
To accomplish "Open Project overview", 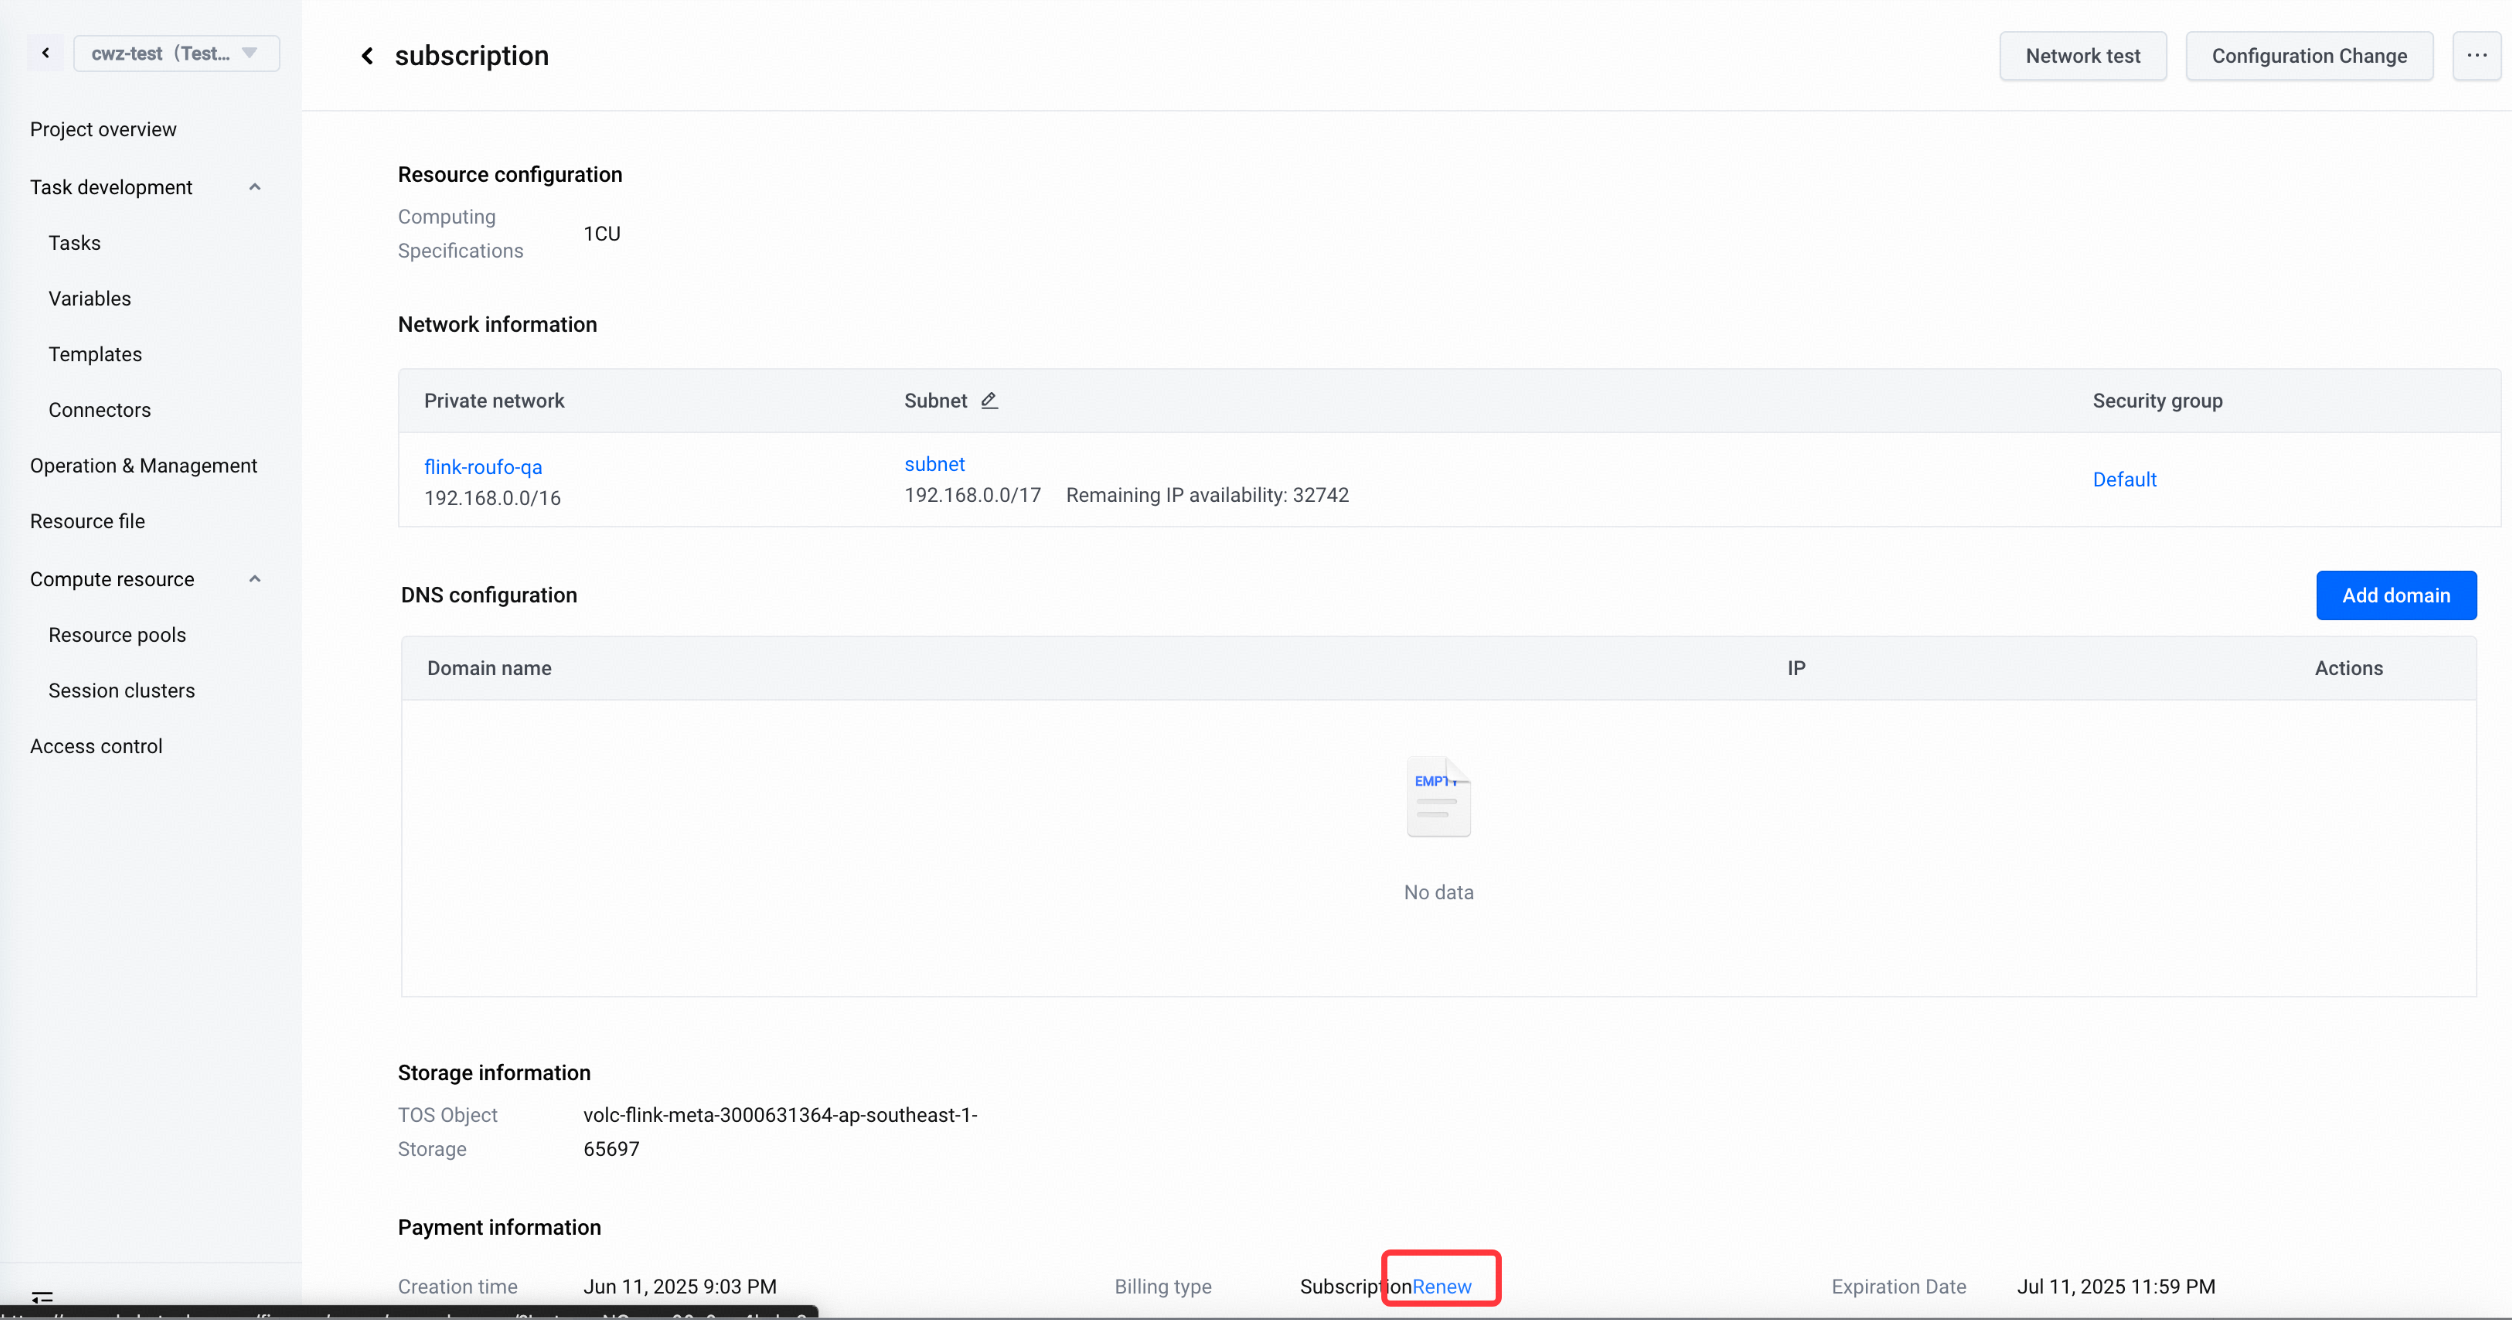I will coord(103,129).
